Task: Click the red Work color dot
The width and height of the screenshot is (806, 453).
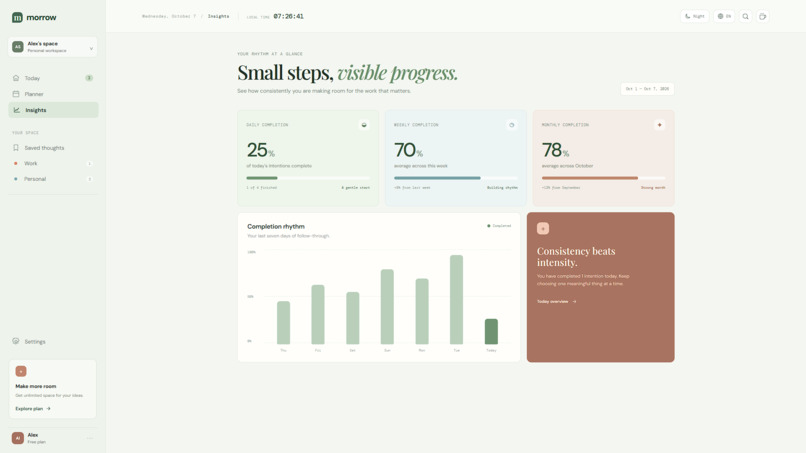Action: click(15, 164)
